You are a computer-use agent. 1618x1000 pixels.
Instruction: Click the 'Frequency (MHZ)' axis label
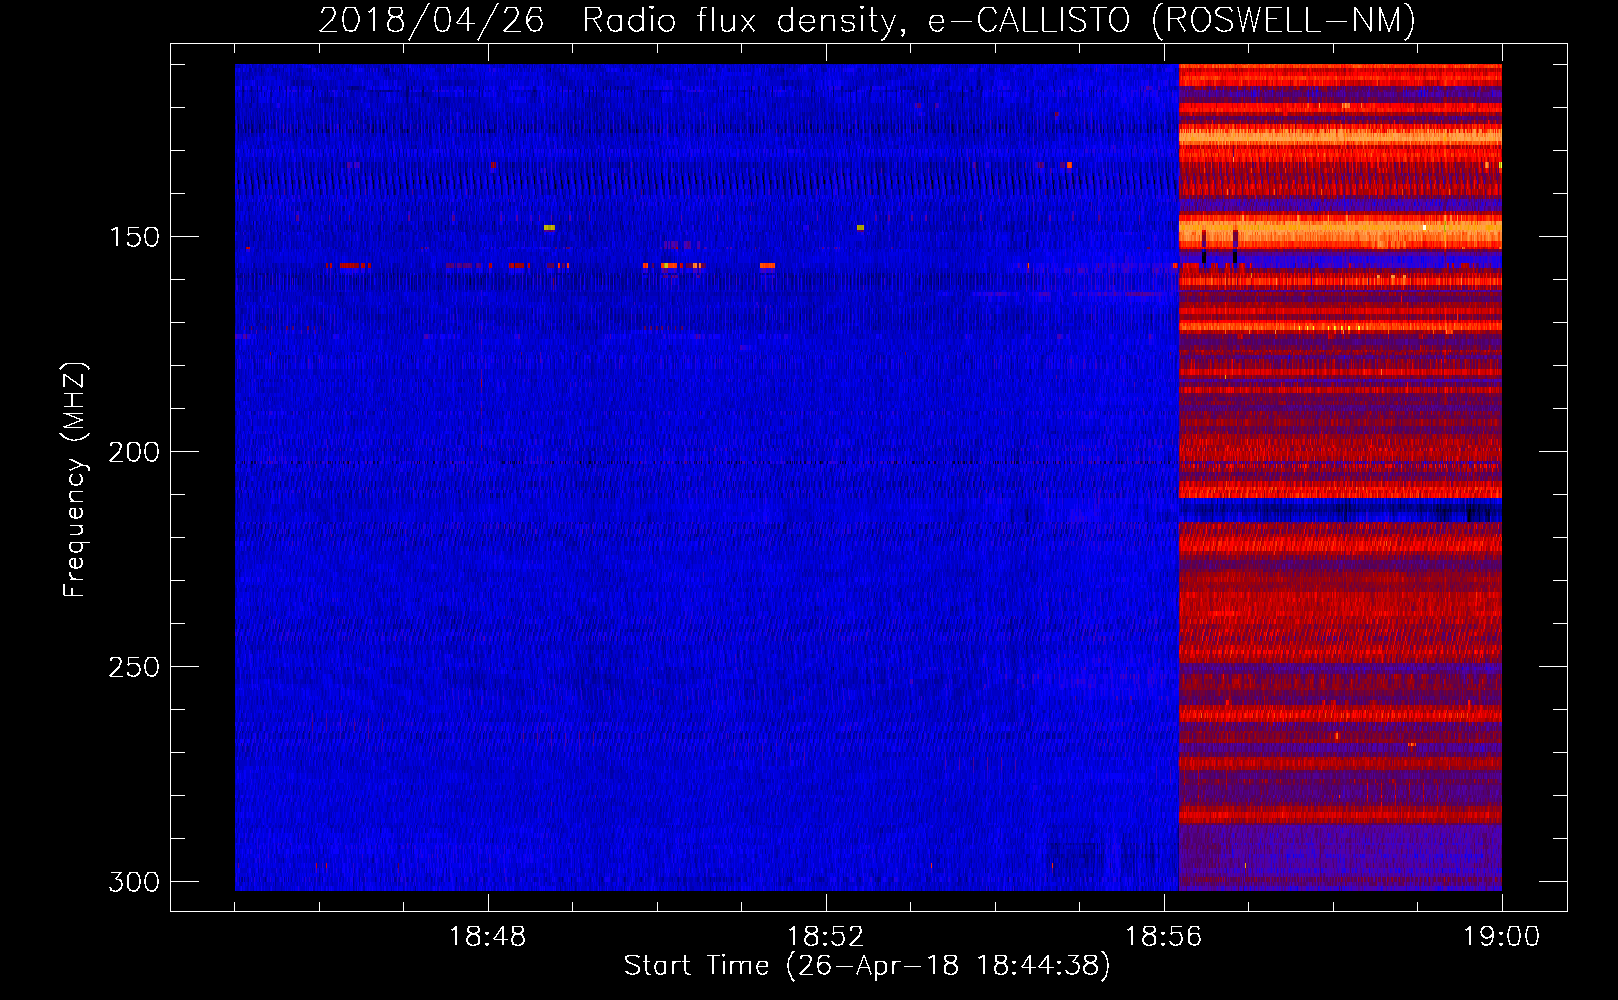pos(75,480)
